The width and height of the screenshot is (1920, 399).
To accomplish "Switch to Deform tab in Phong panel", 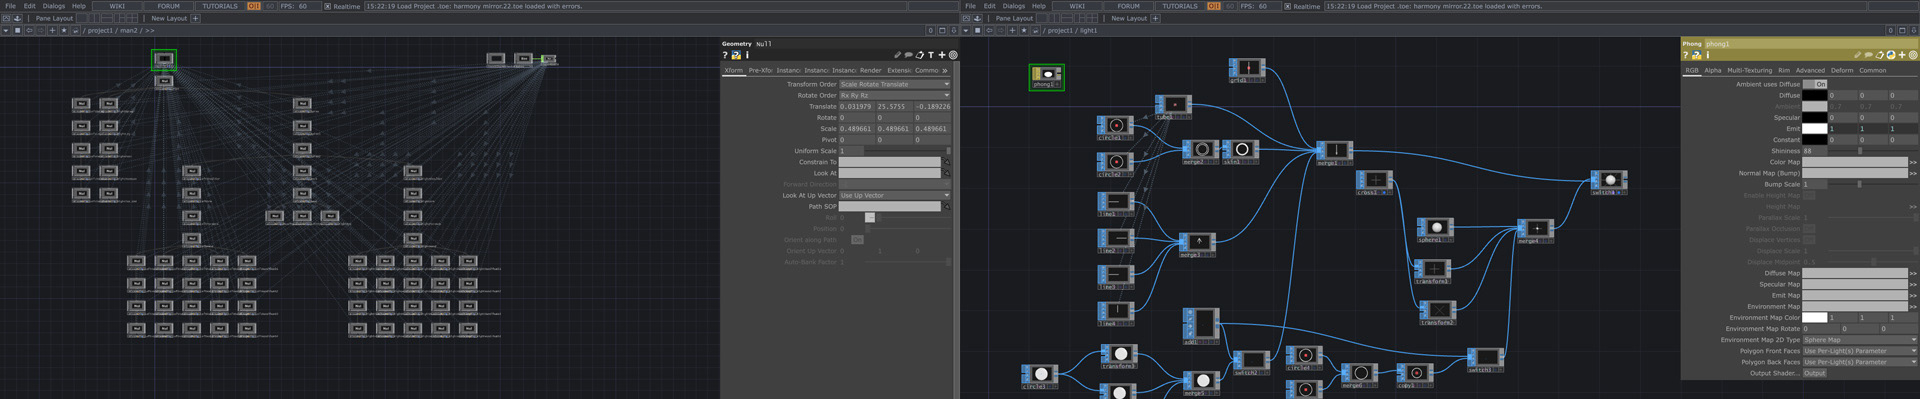I will 1842,71.
